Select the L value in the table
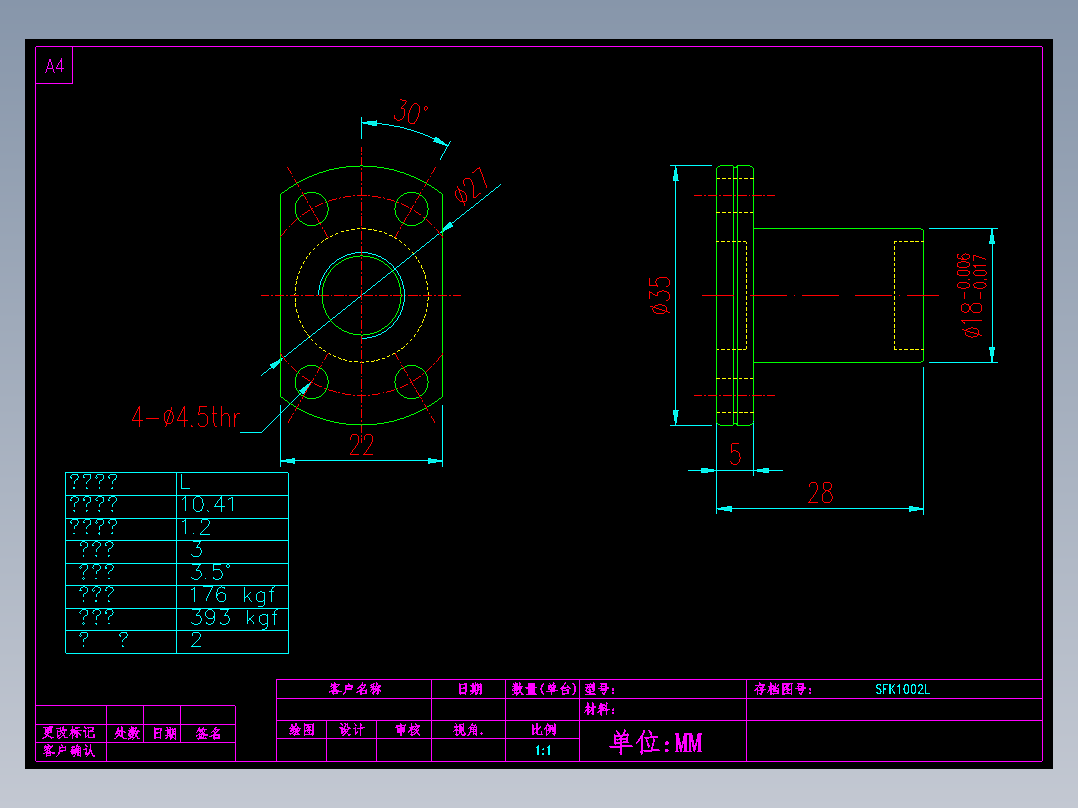 [x=185, y=483]
